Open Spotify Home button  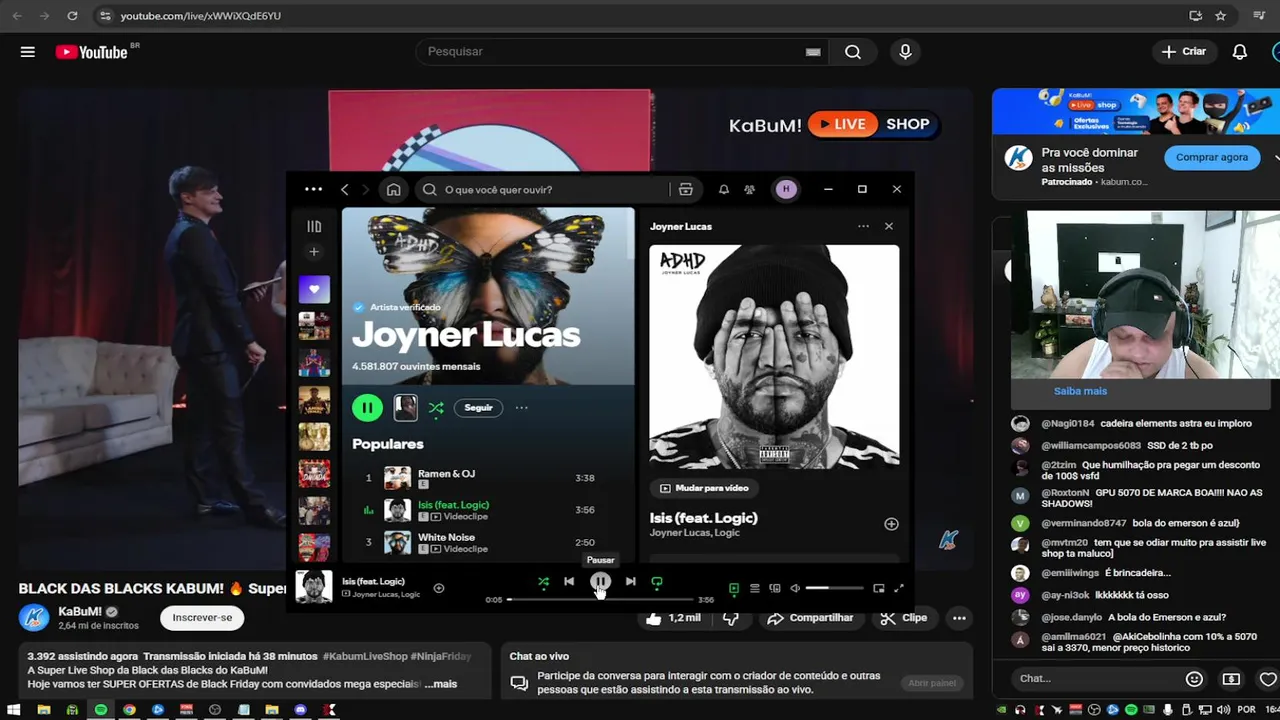[394, 189]
